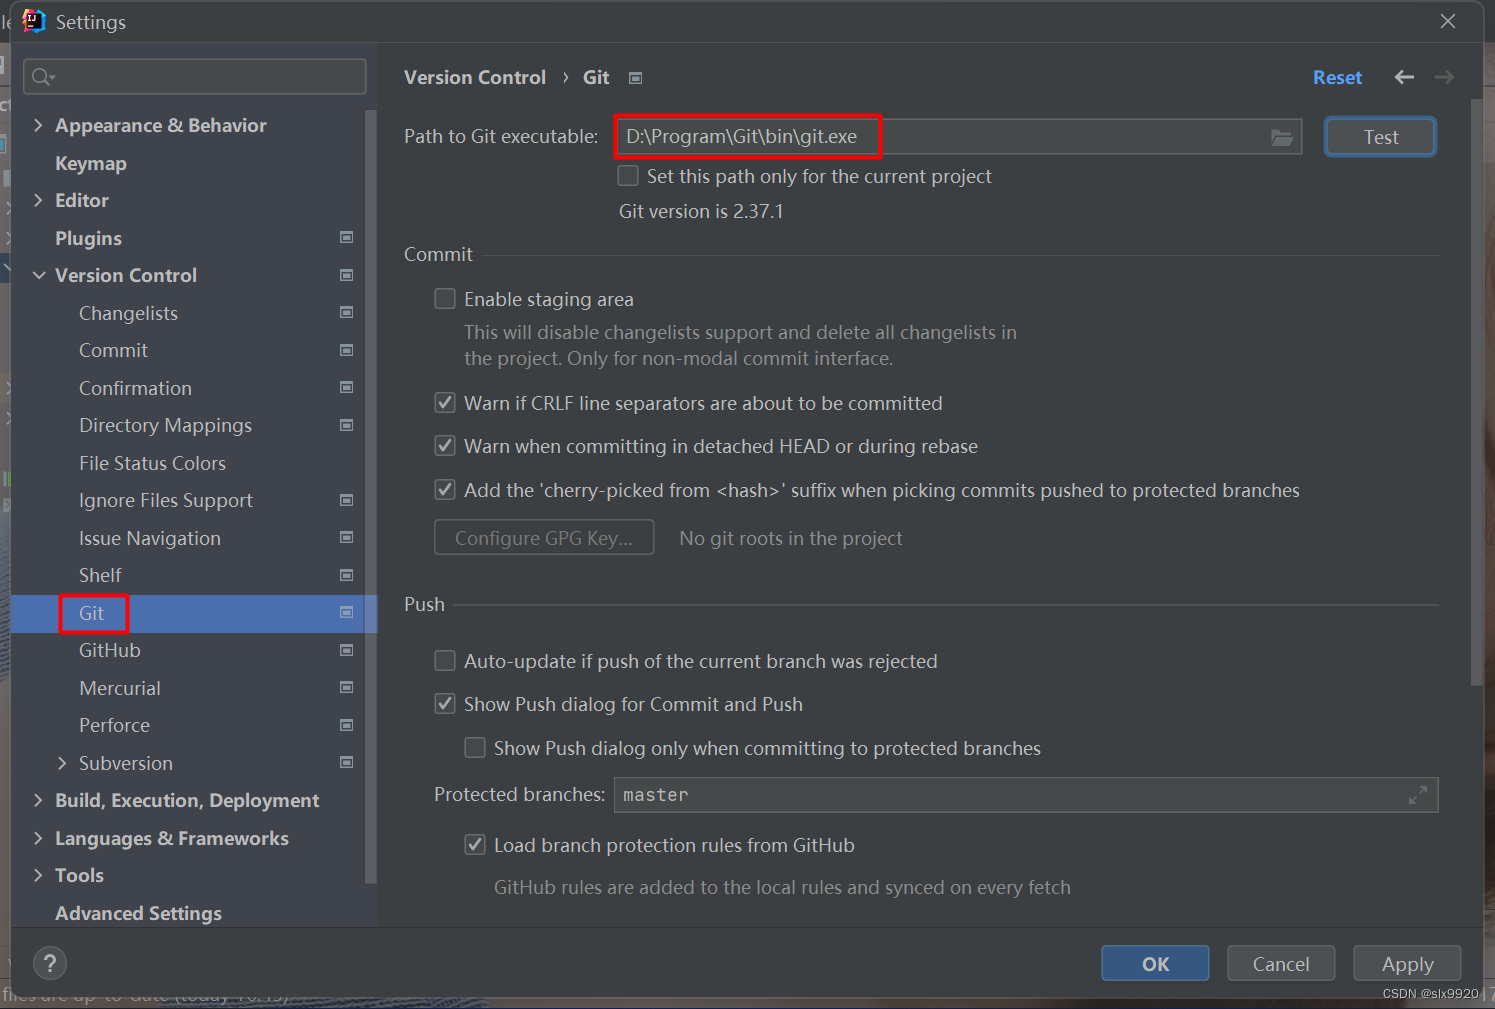Expand Languages & Frameworks section
This screenshot has width=1495, height=1009.
pos(38,838)
